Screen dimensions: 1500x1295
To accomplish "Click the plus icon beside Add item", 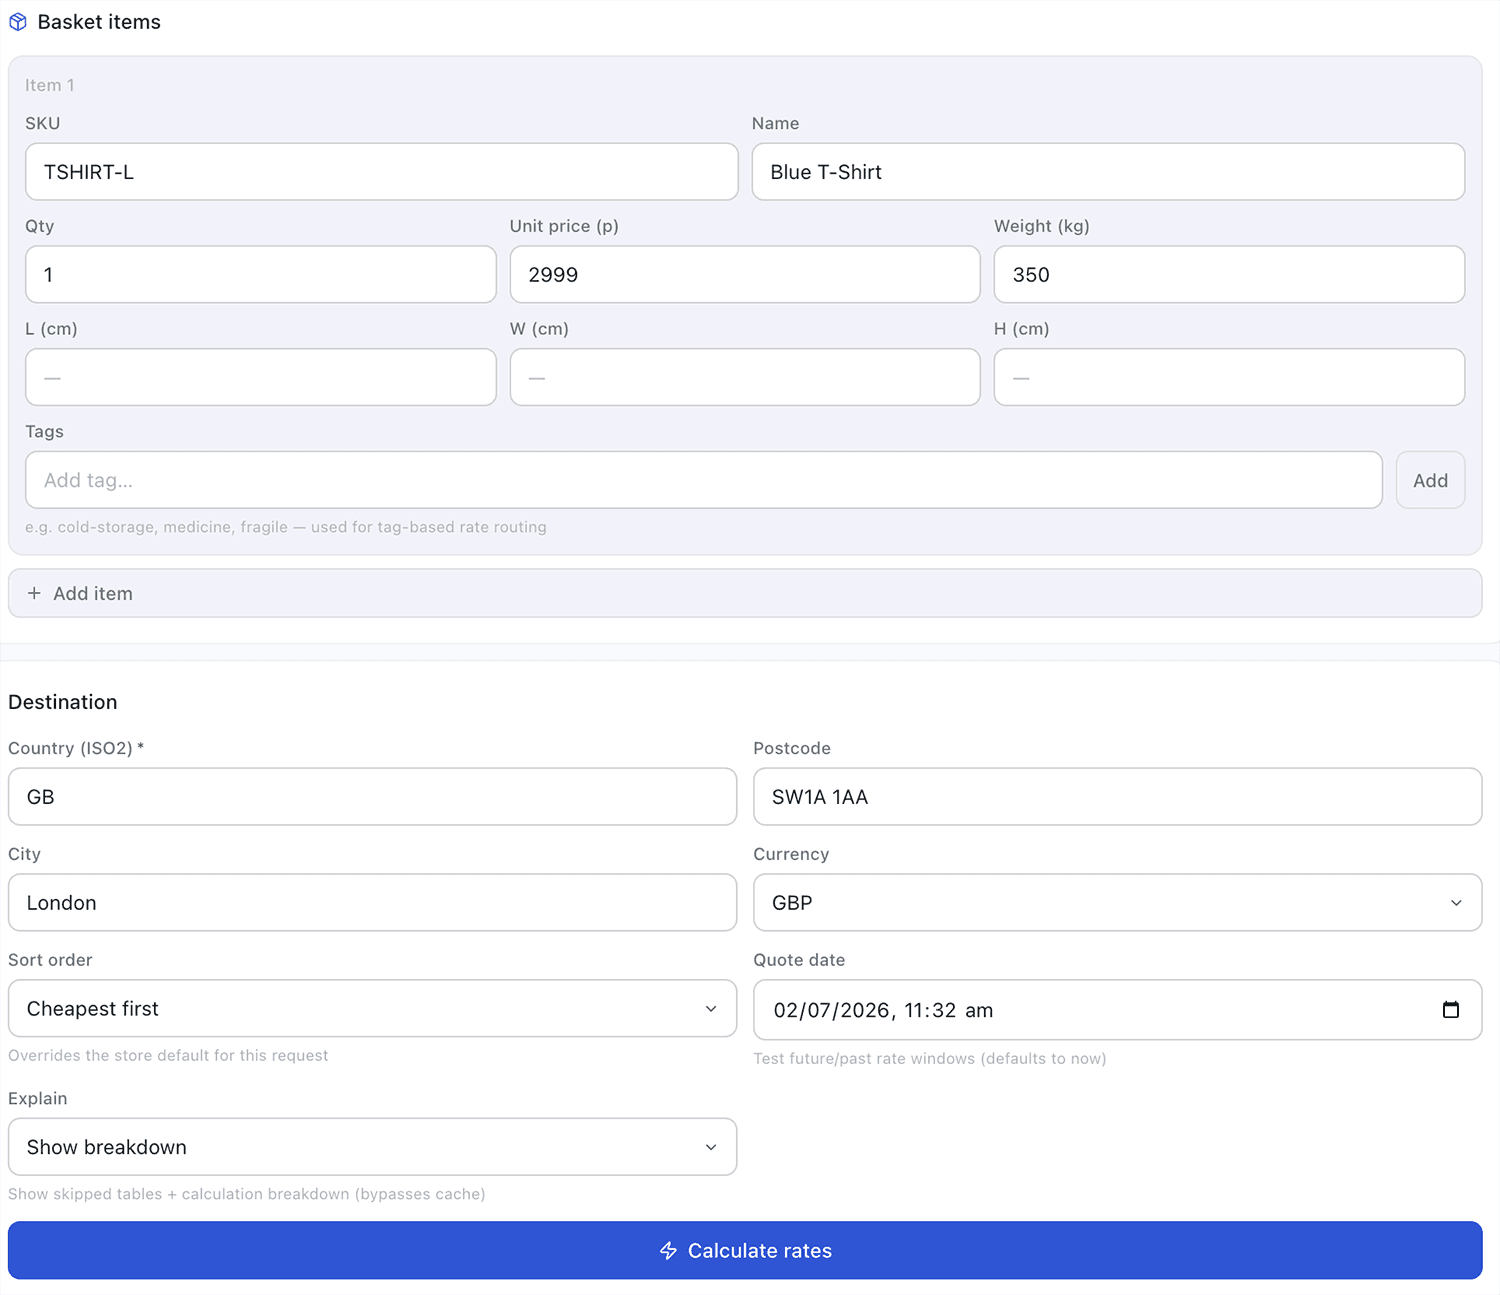I will pyautogui.click(x=34, y=593).
